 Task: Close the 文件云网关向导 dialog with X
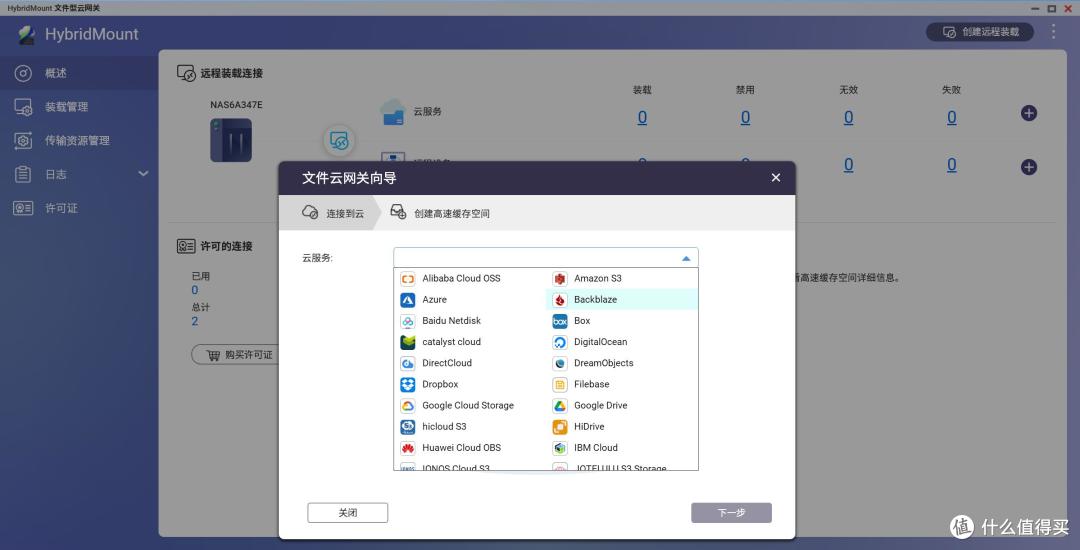click(776, 178)
